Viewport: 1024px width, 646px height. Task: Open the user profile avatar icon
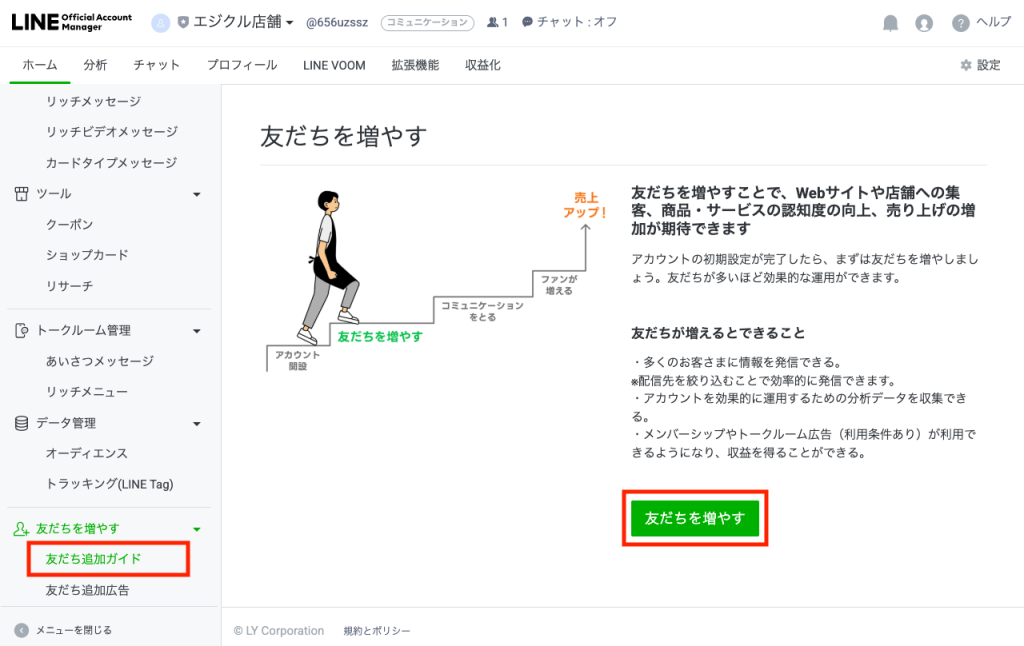[x=923, y=24]
